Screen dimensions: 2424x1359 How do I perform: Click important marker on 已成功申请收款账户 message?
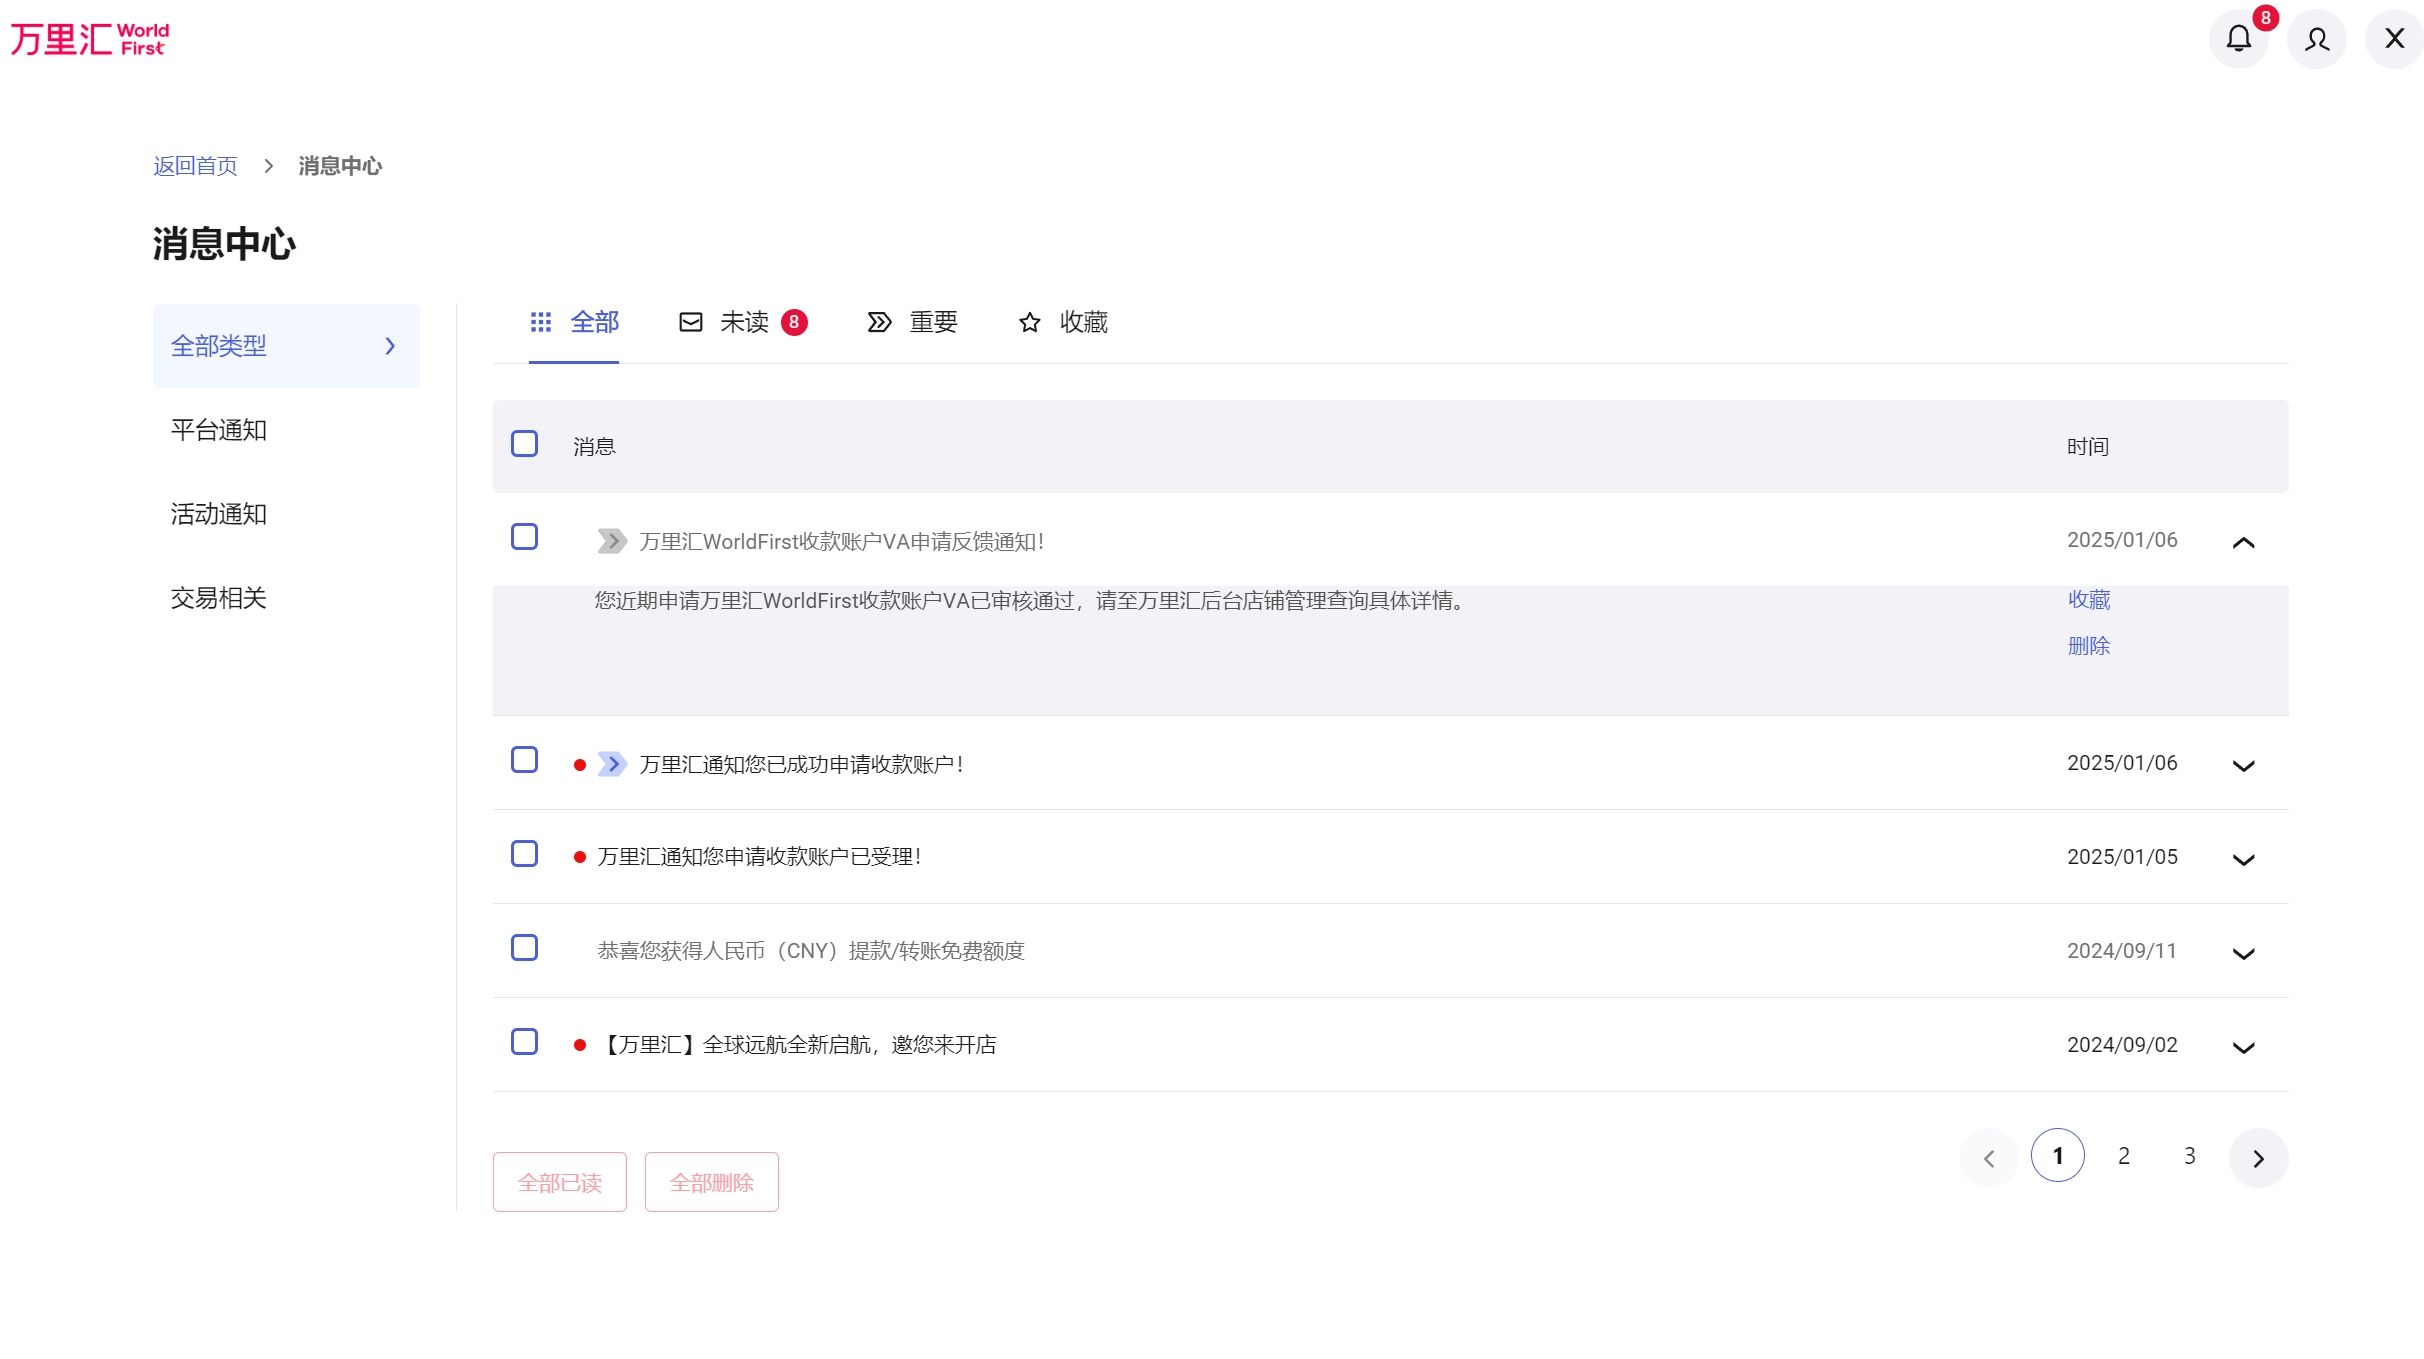pos(612,765)
